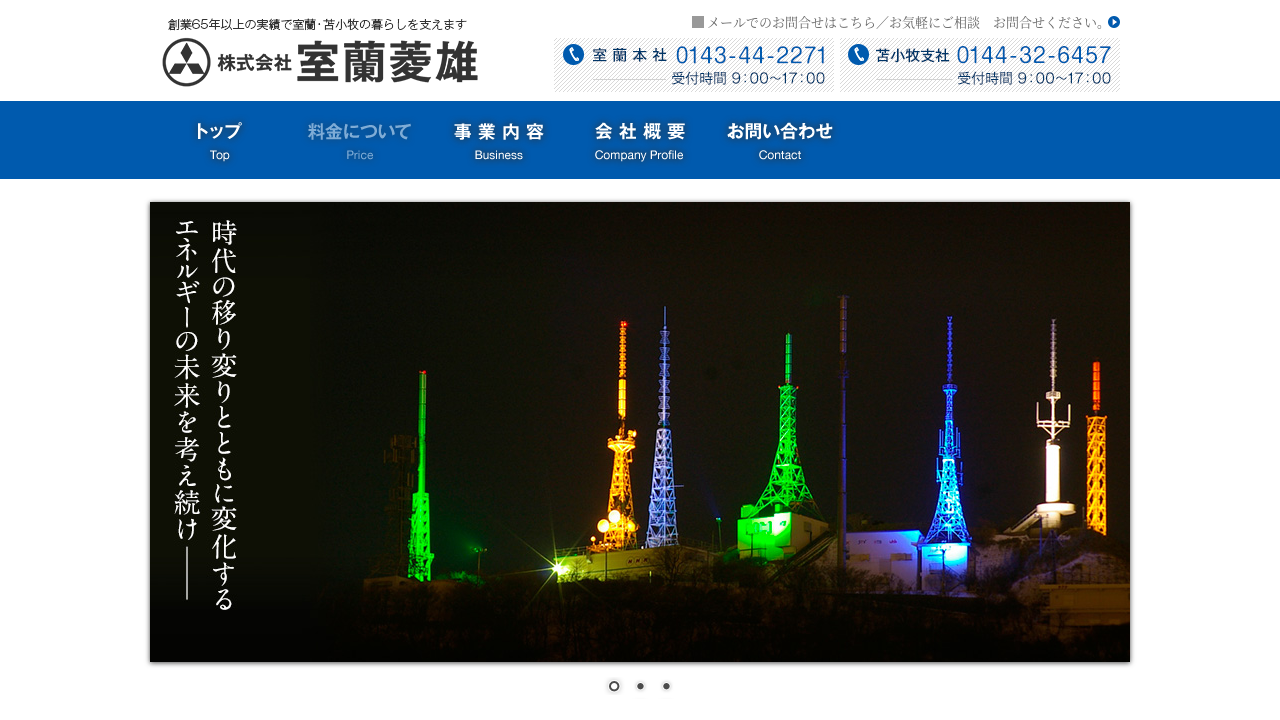Screen dimensions: 1280x720
Task: Click the 創業65年以上 tagline above the logo
Action: click(317, 24)
